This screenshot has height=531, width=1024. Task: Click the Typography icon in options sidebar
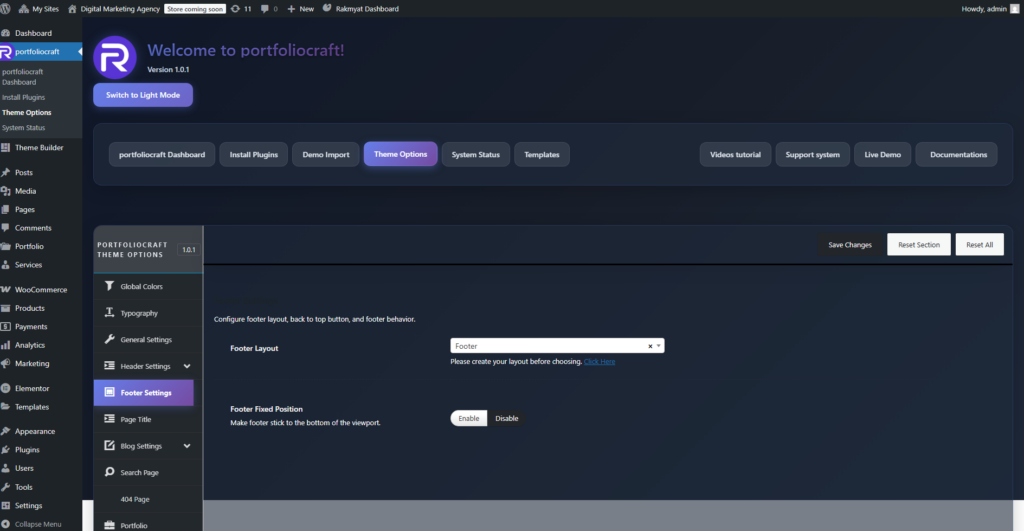pos(110,313)
